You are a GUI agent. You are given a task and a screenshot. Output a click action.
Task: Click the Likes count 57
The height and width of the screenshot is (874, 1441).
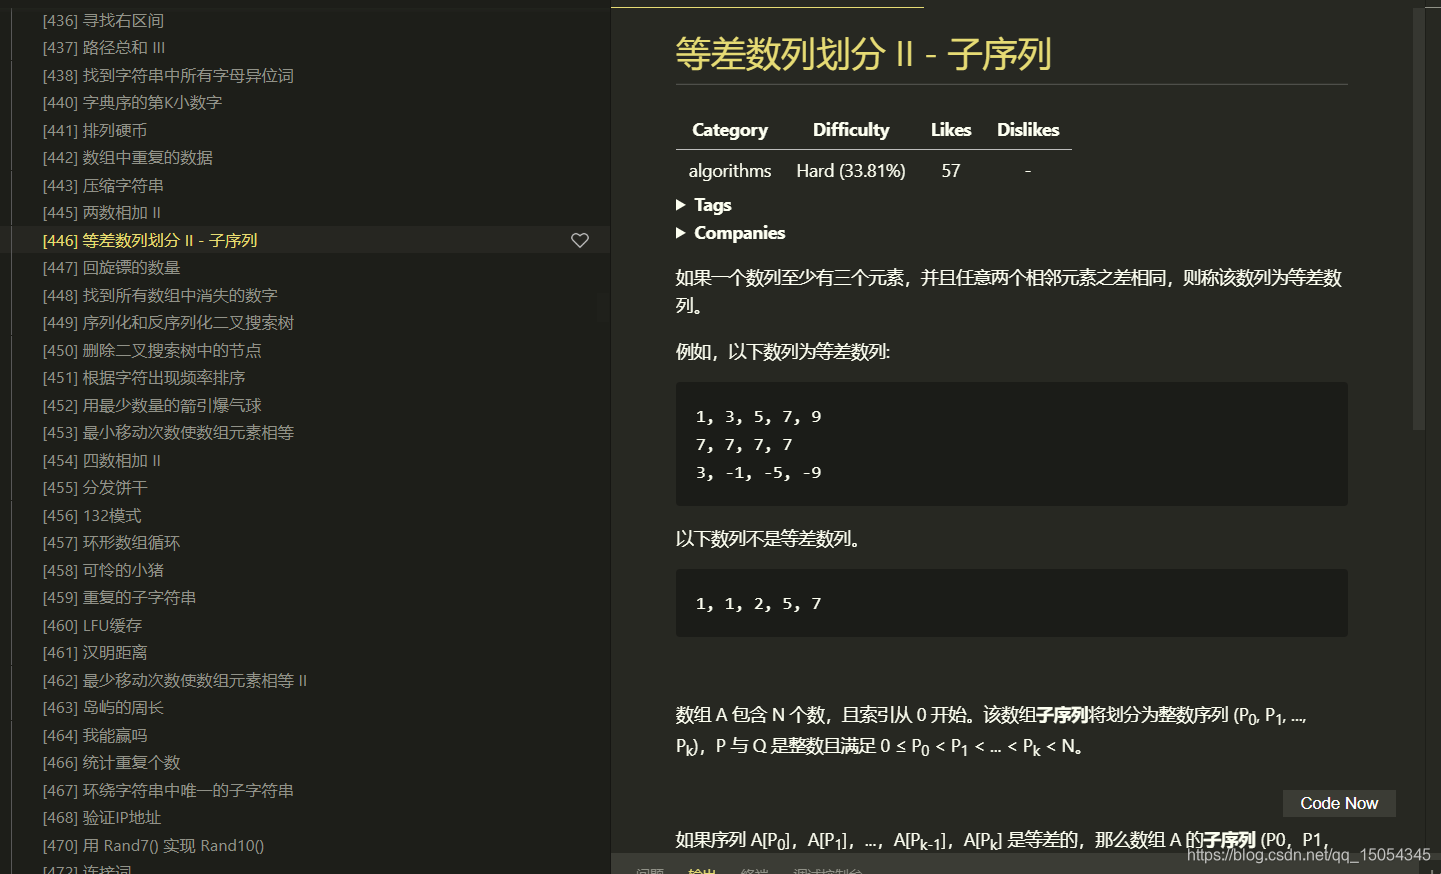tap(950, 171)
